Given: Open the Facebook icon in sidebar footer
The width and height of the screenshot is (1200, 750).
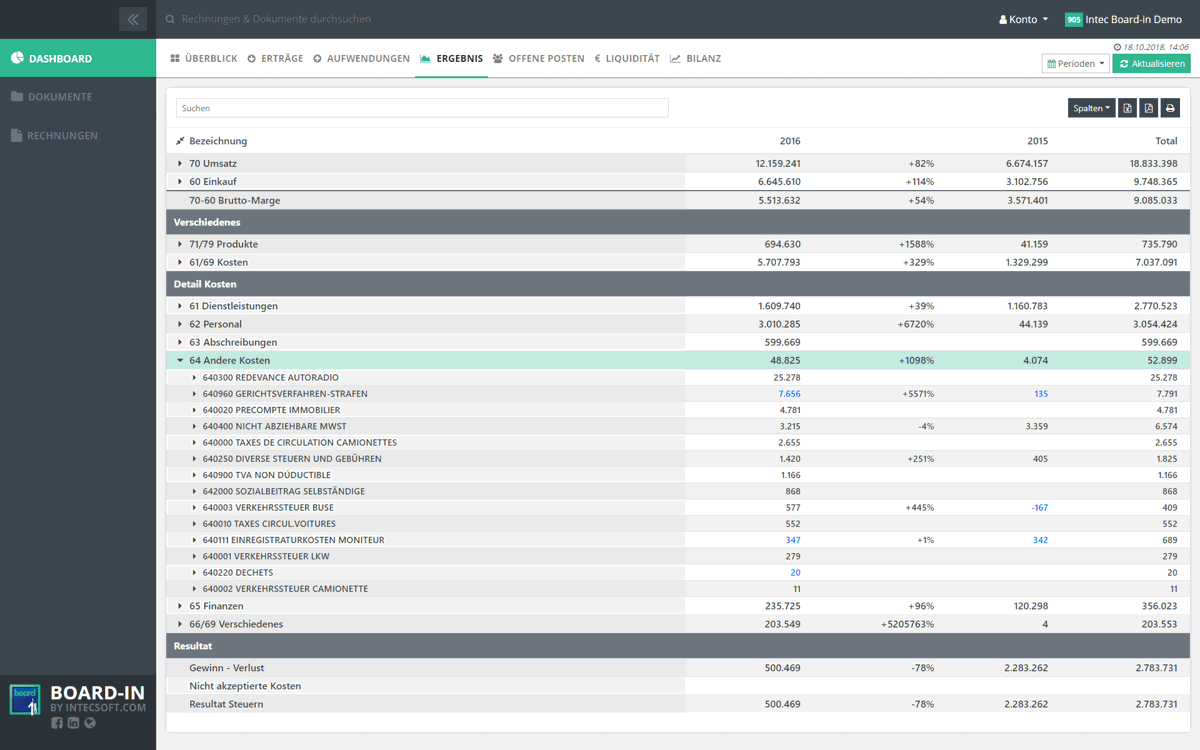Looking at the screenshot, I should pyautogui.click(x=56, y=723).
